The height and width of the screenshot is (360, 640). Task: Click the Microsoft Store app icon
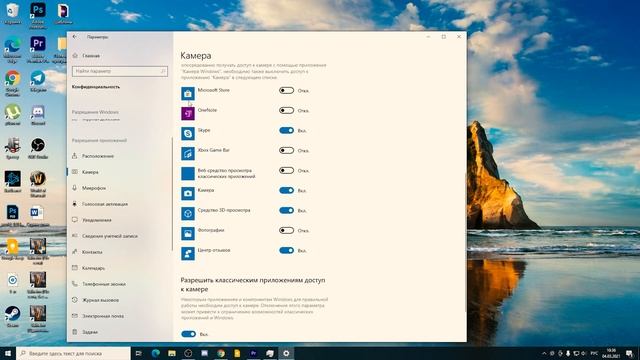[x=188, y=93]
